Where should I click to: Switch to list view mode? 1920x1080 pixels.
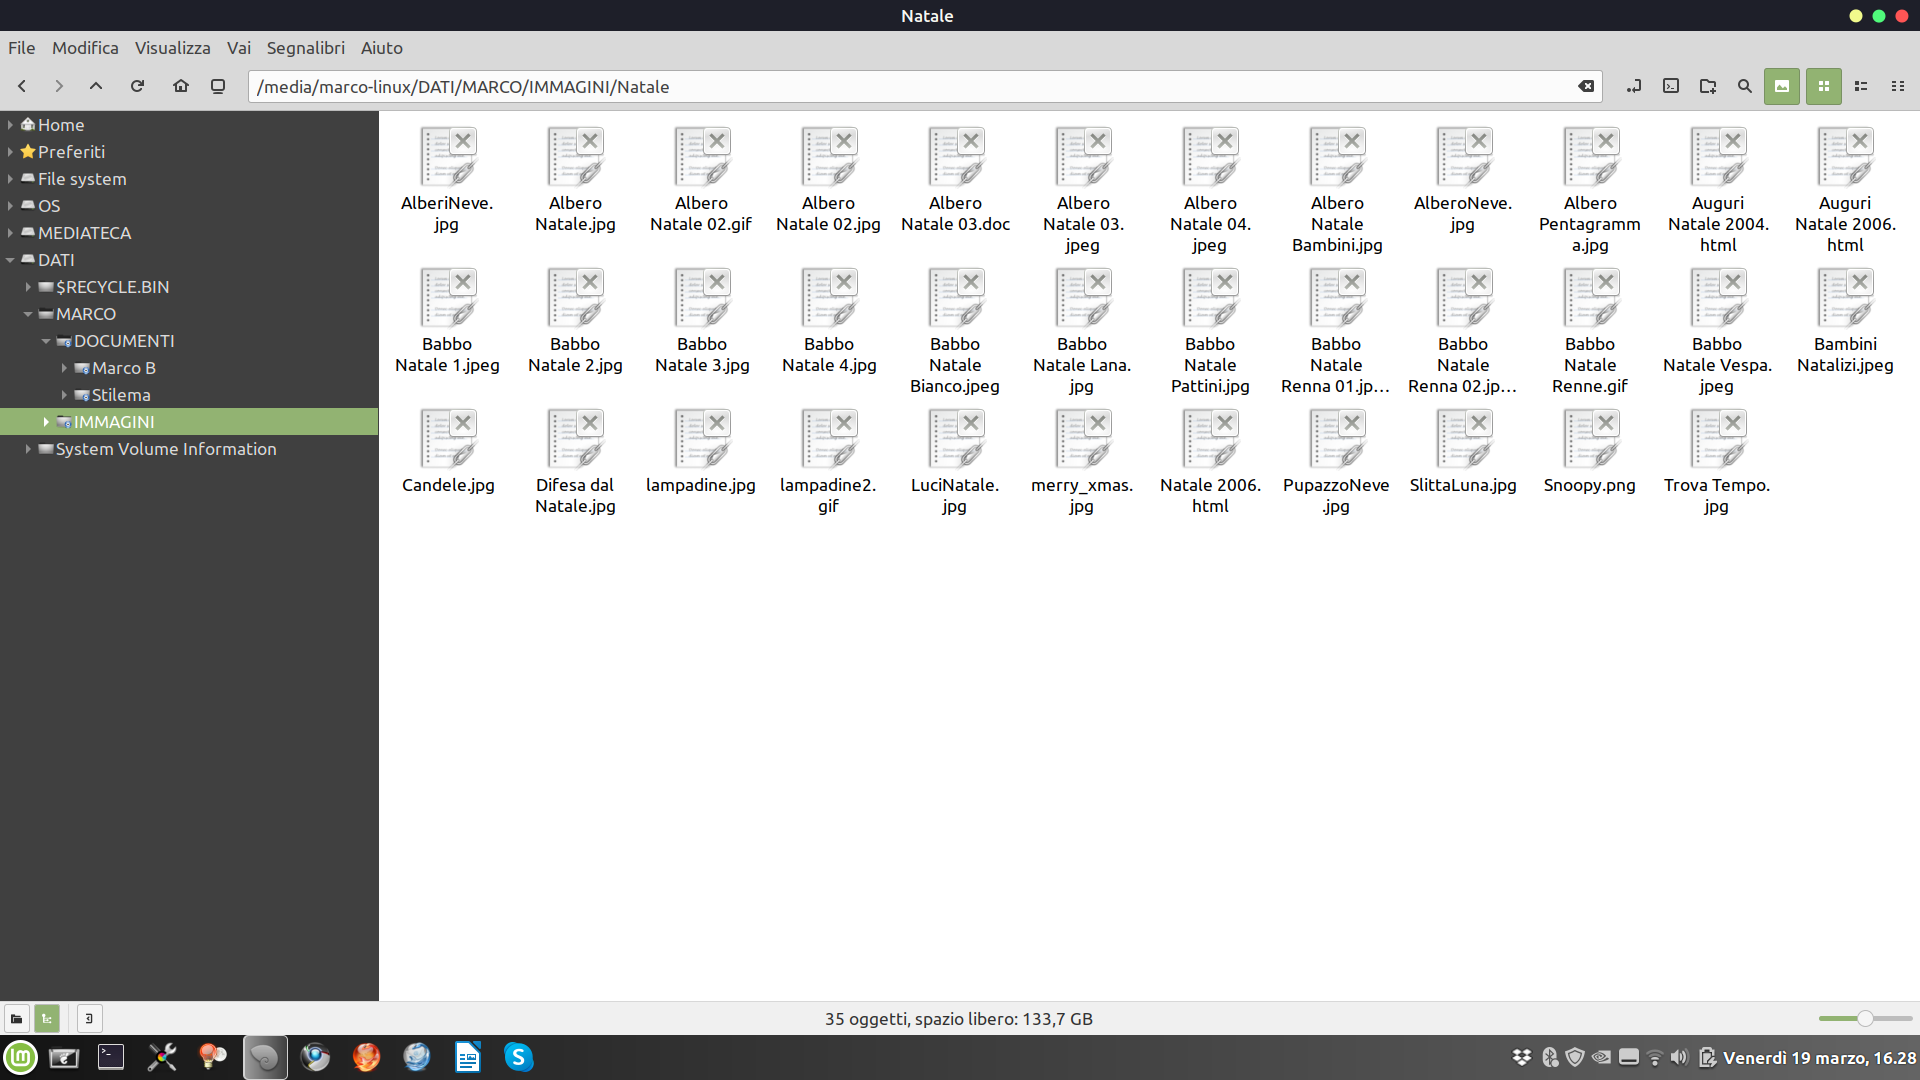[x=1861, y=86]
